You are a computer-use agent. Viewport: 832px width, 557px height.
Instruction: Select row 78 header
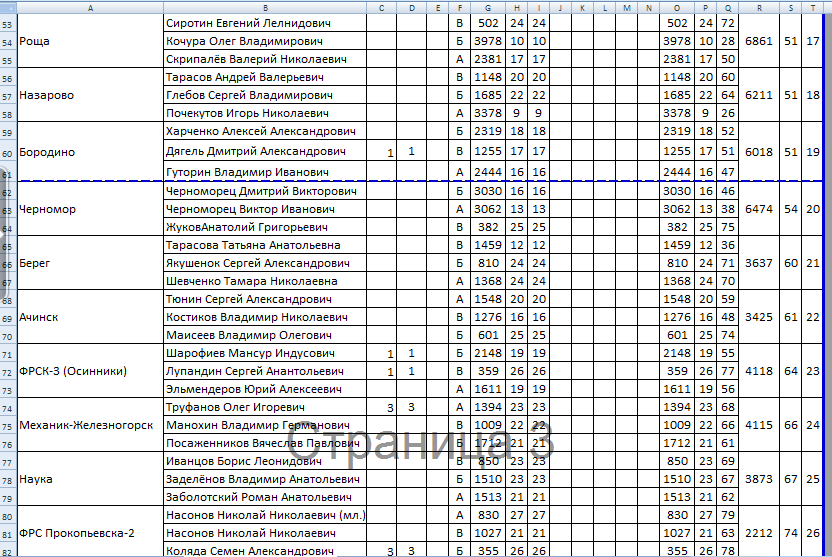click(x=8, y=480)
